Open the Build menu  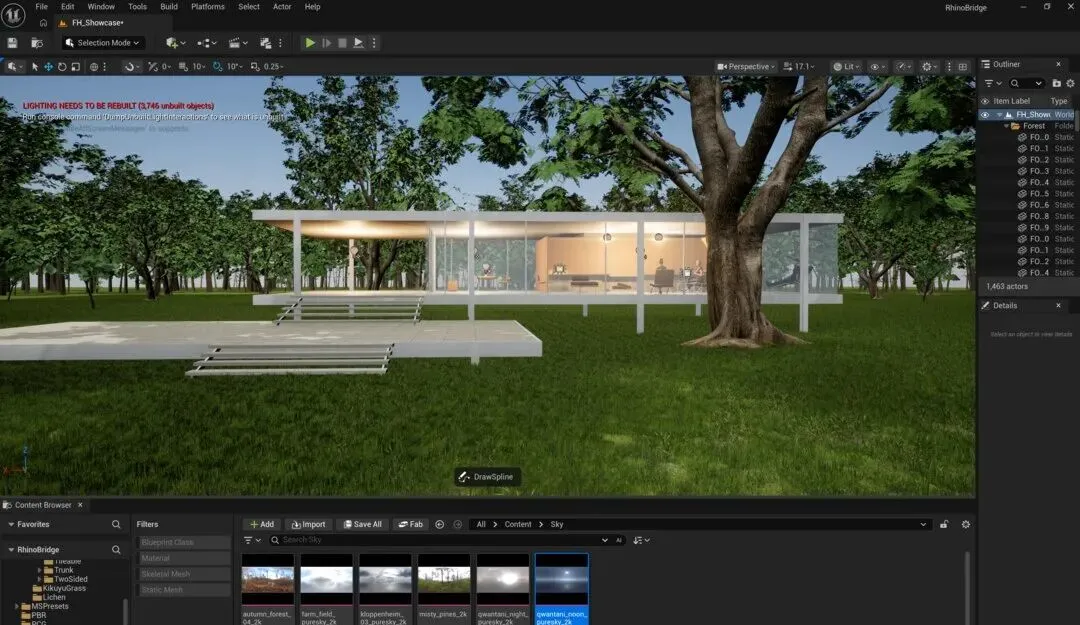169,7
